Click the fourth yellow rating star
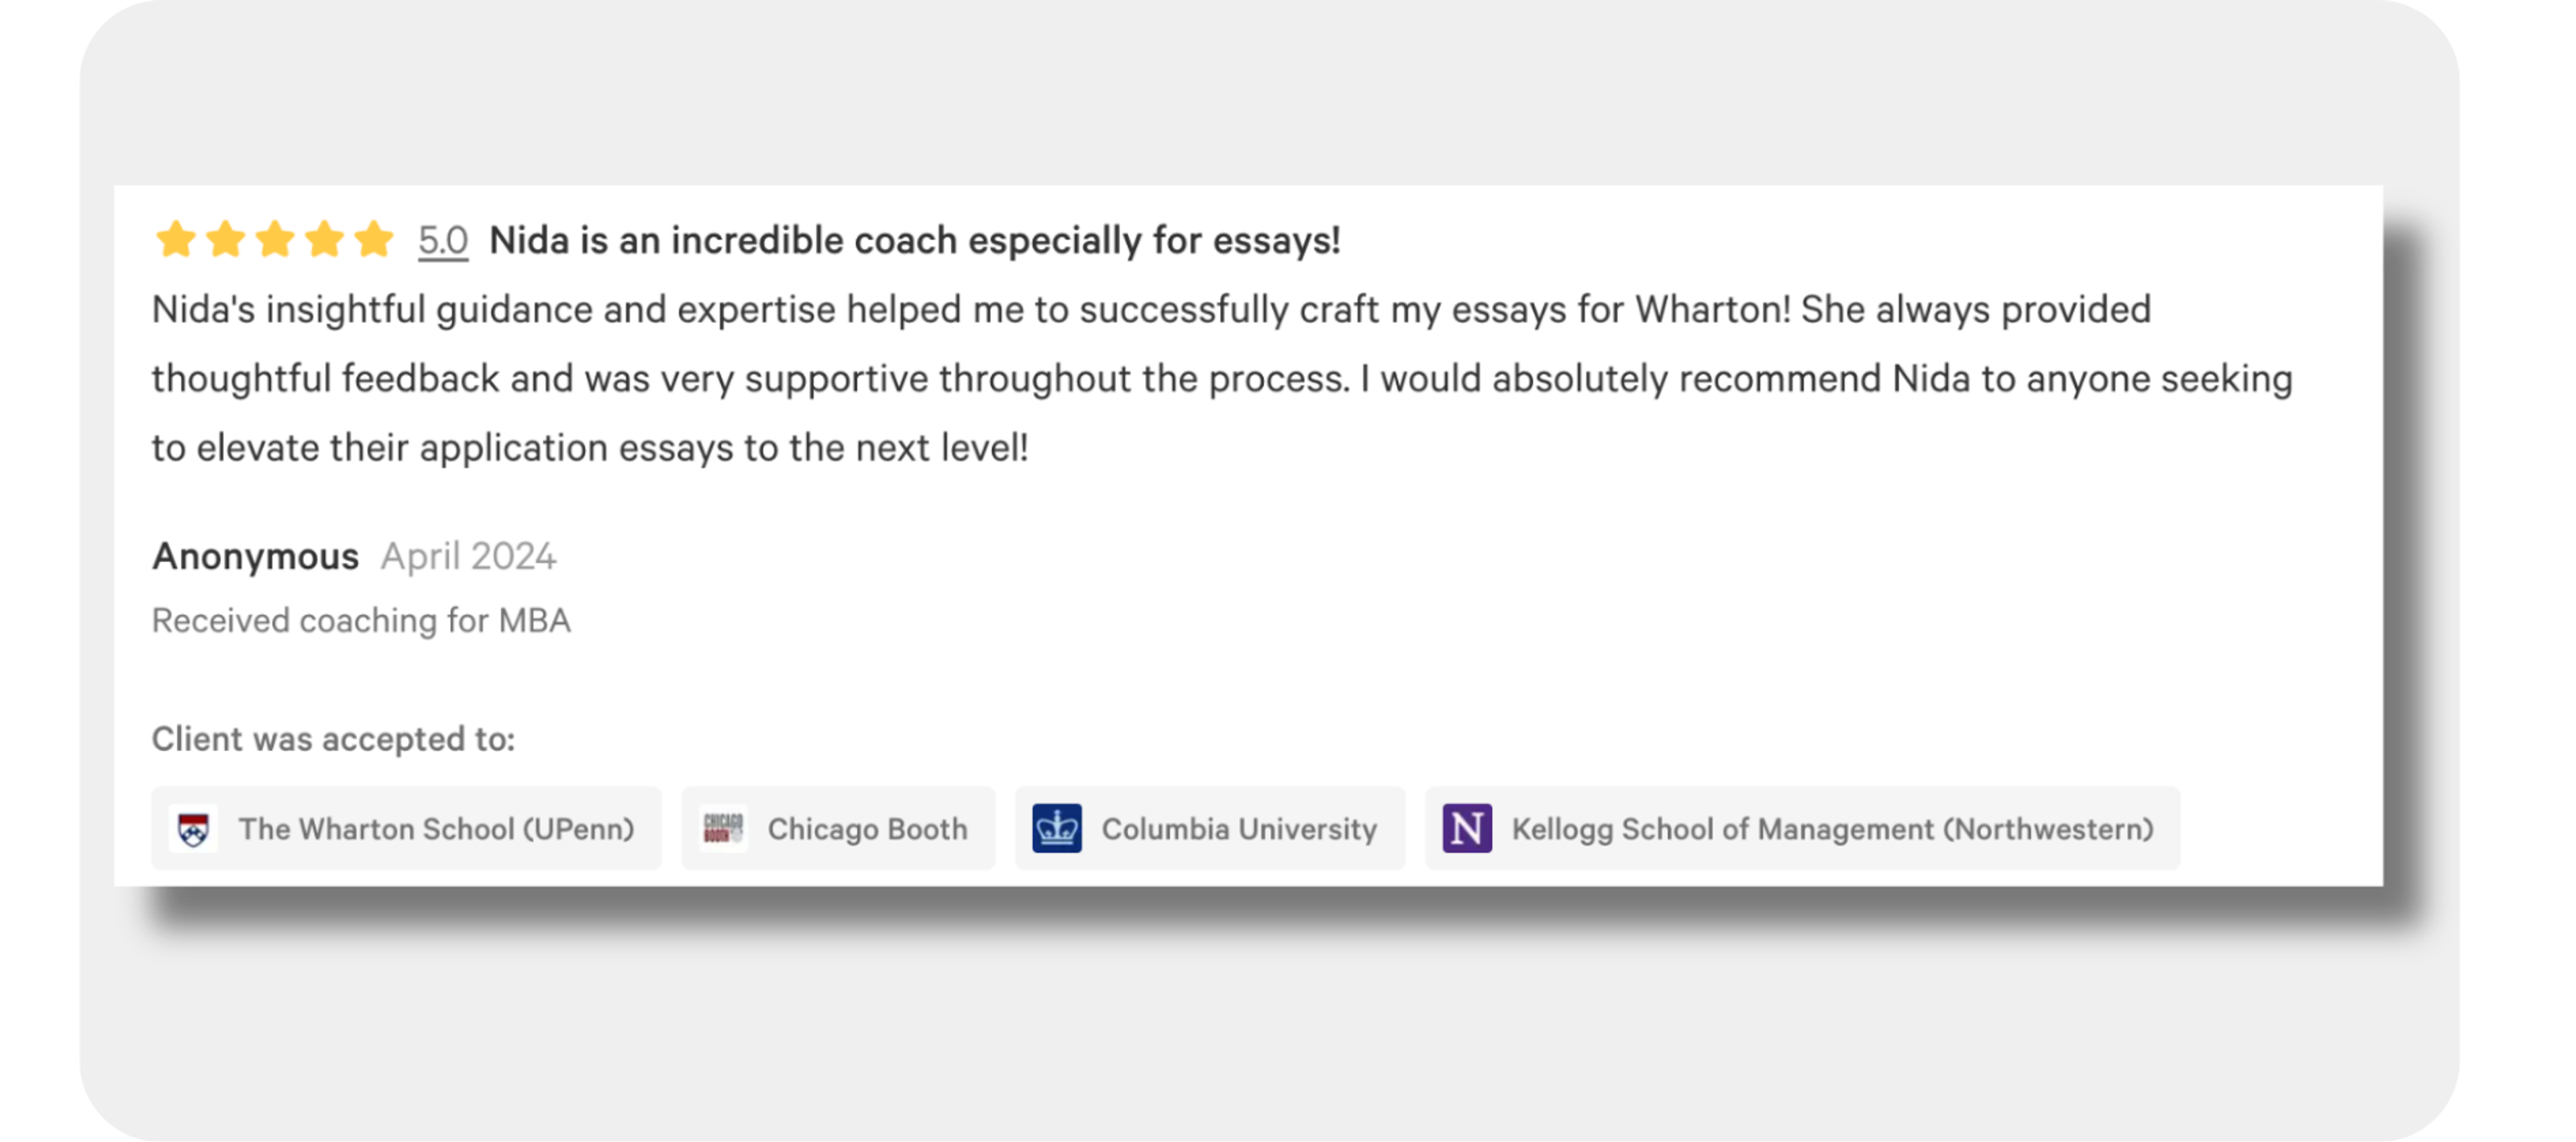The width and height of the screenshot is (2576, 1142). [325, 240]
